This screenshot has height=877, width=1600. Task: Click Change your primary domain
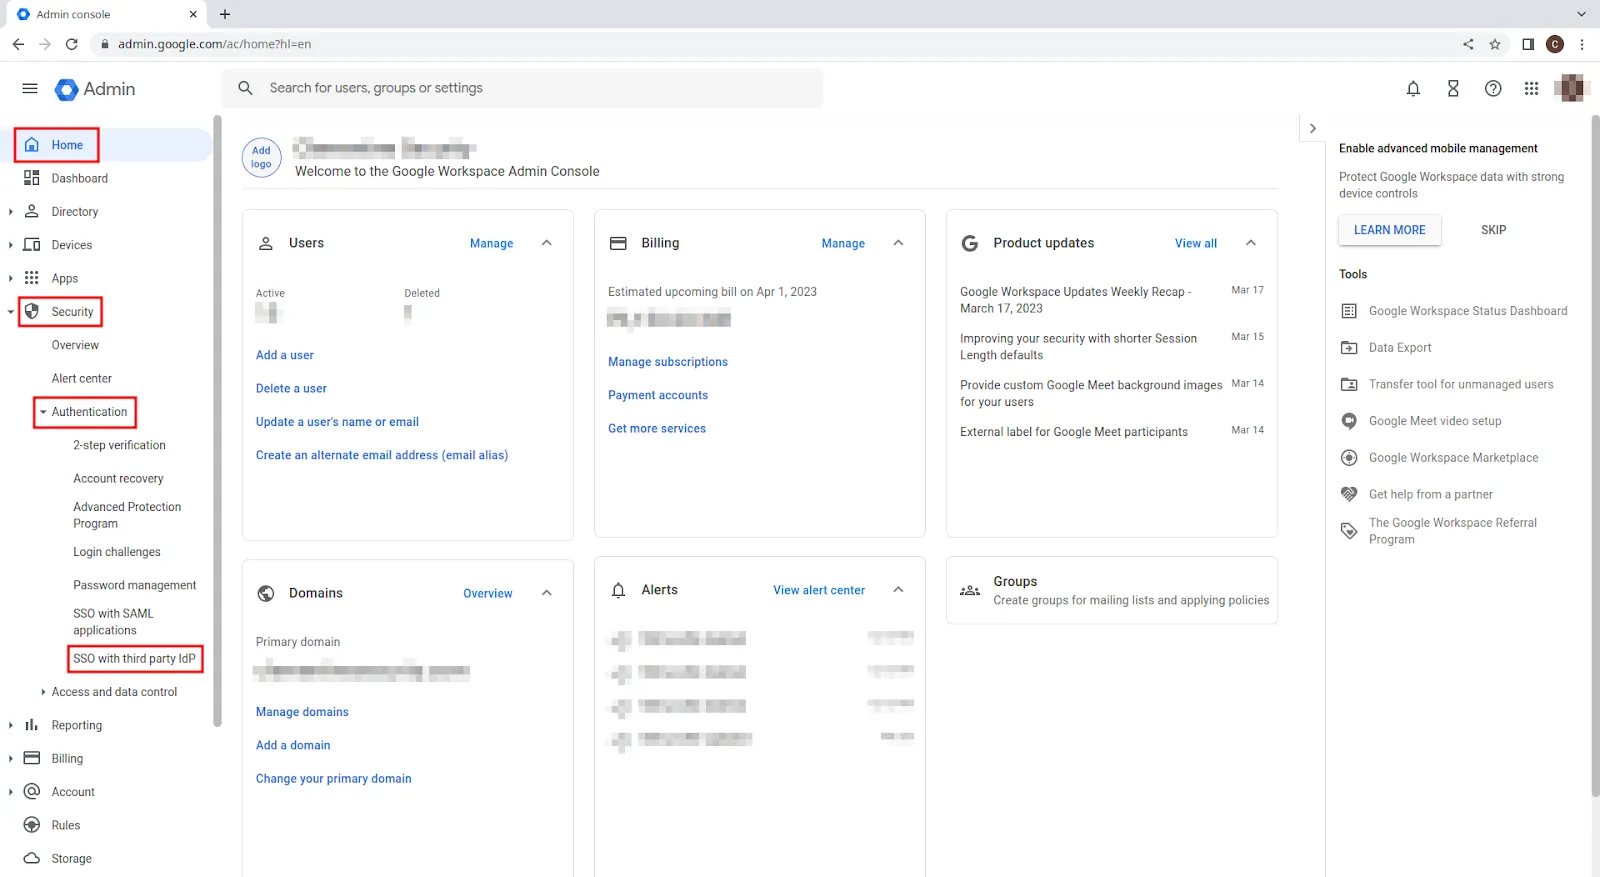333,779
